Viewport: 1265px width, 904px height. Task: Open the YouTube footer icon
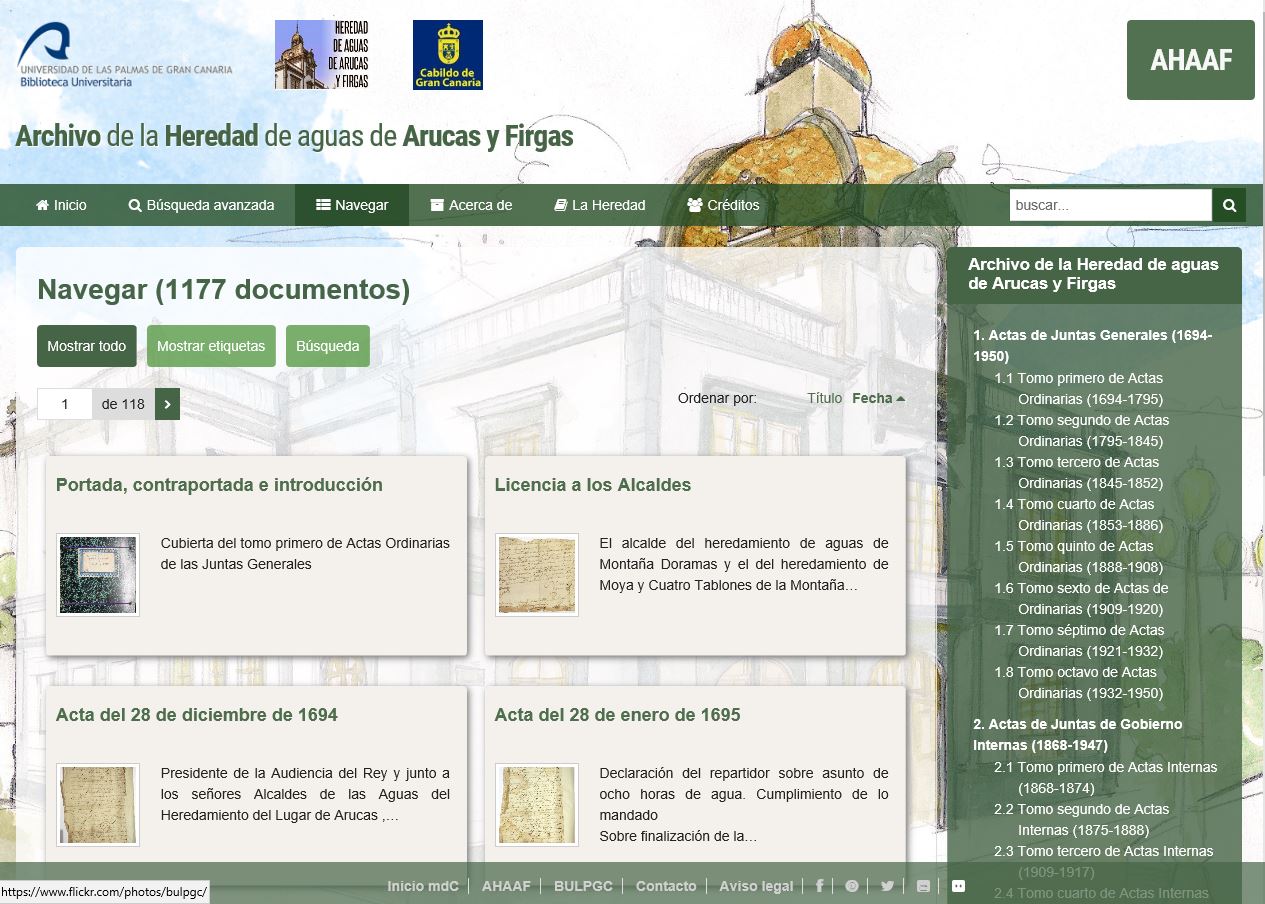coord(923,886)
